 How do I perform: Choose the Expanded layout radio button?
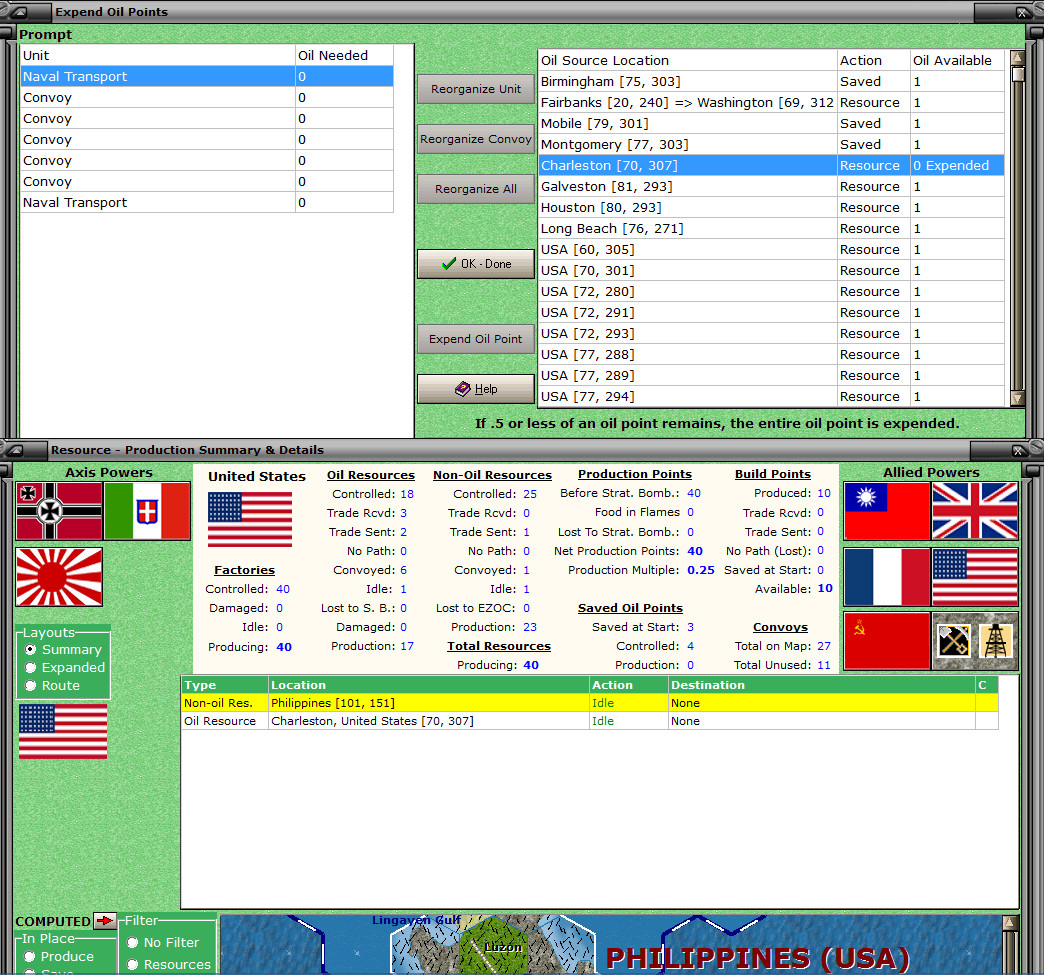coord(31,667)
